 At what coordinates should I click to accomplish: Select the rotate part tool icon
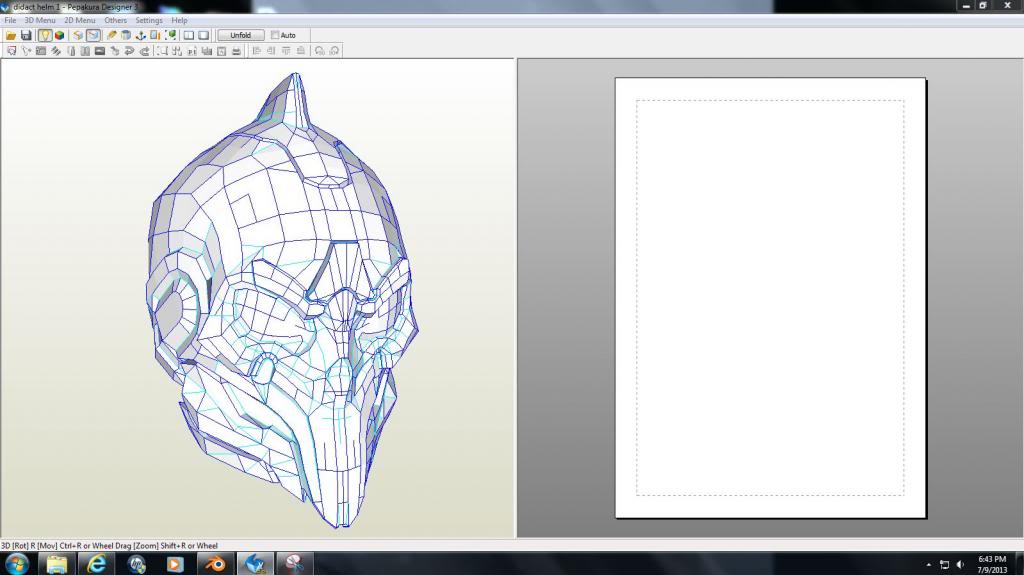click(26, 51)
